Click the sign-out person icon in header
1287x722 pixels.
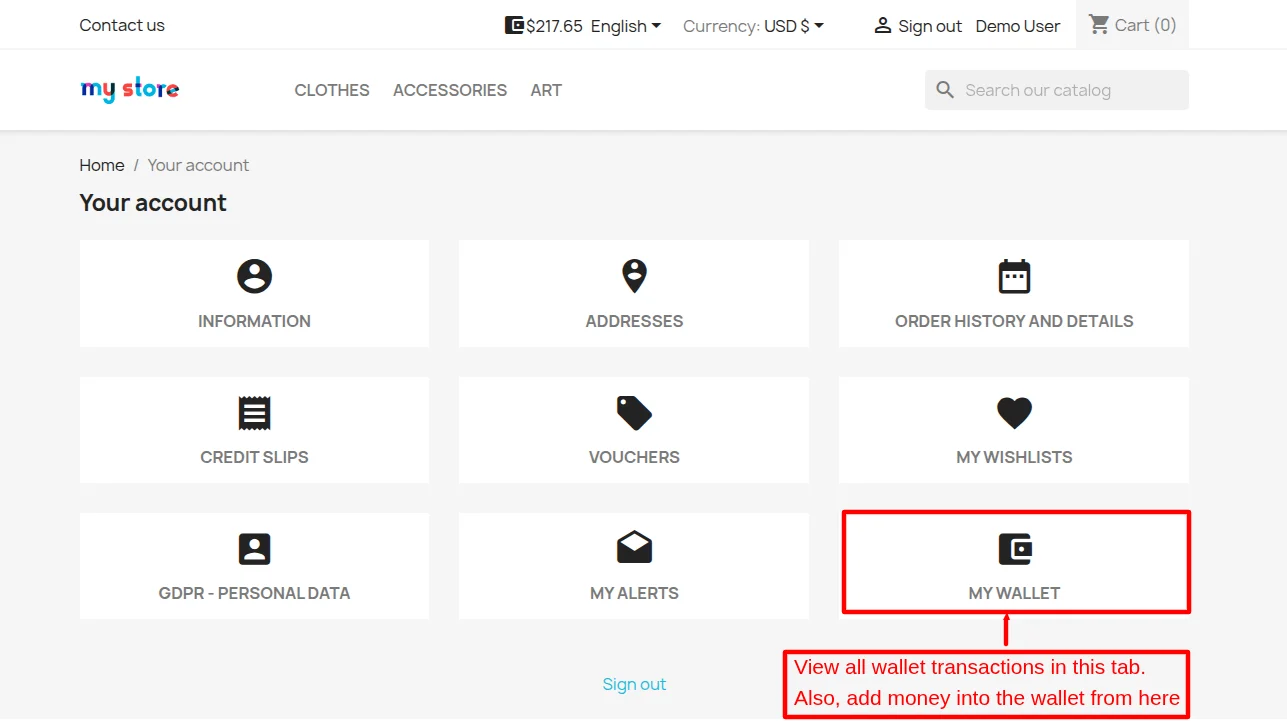(881, 25)
